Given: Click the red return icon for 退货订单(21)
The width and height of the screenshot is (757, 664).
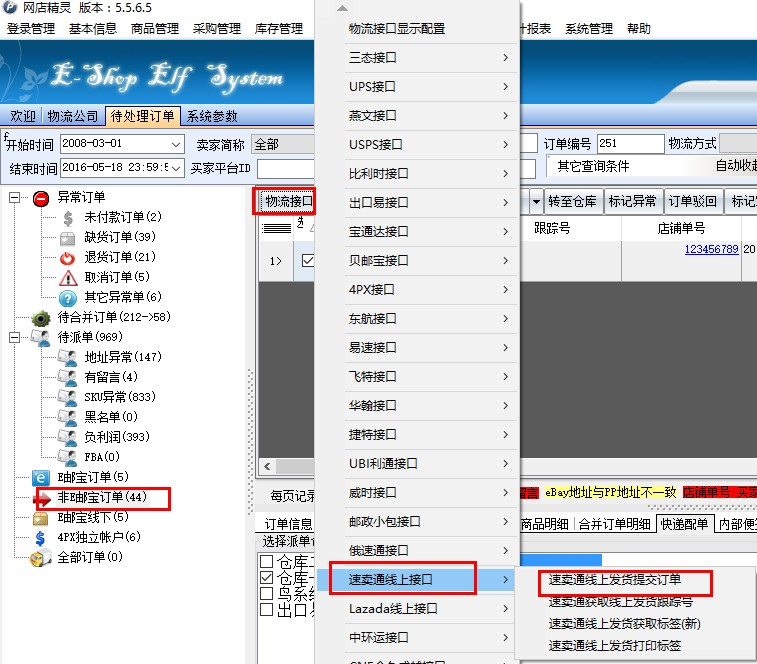Looking at the screenshot, I should tap(68, 258).
